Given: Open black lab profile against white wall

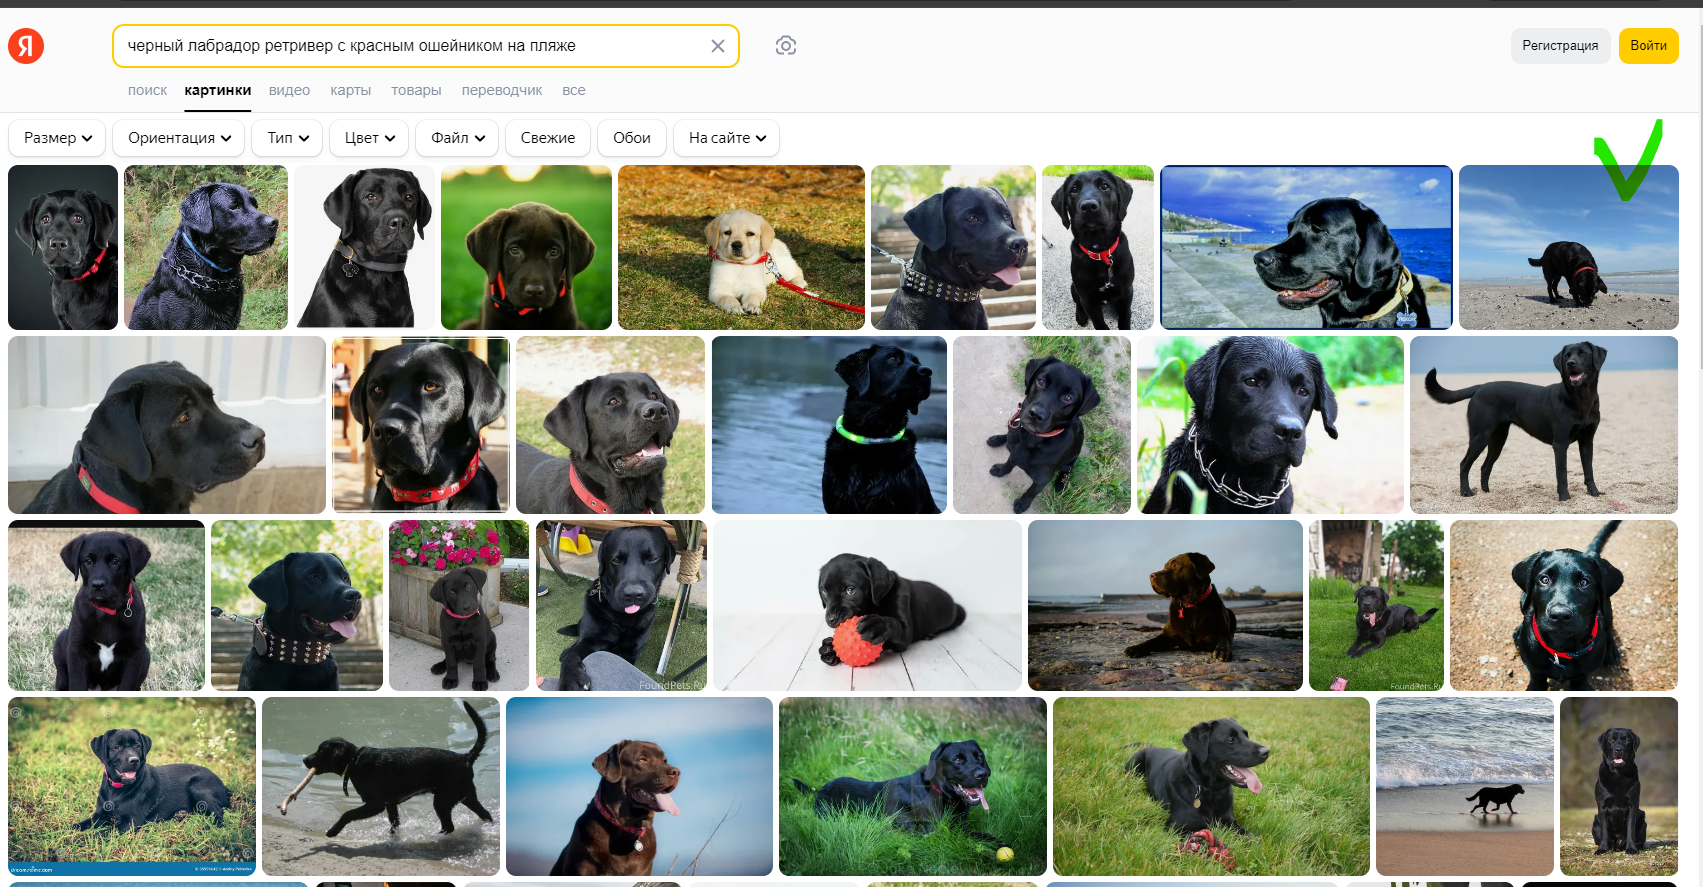Looking at the screenshot, I should coord(167,425).
